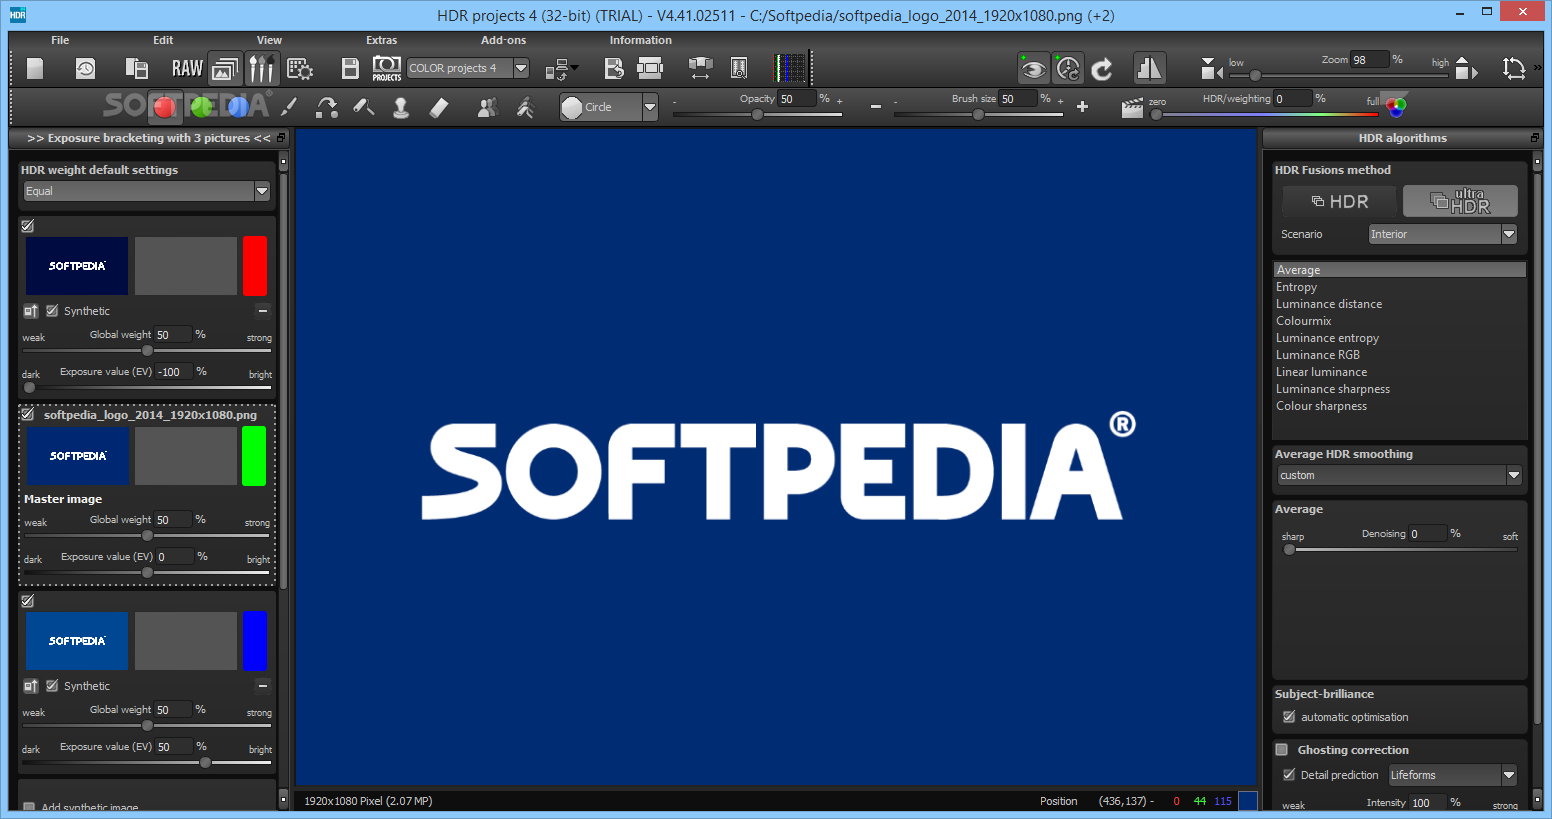Select the green ball weighting brush
1552x819 pixels.
pos(201,107)
